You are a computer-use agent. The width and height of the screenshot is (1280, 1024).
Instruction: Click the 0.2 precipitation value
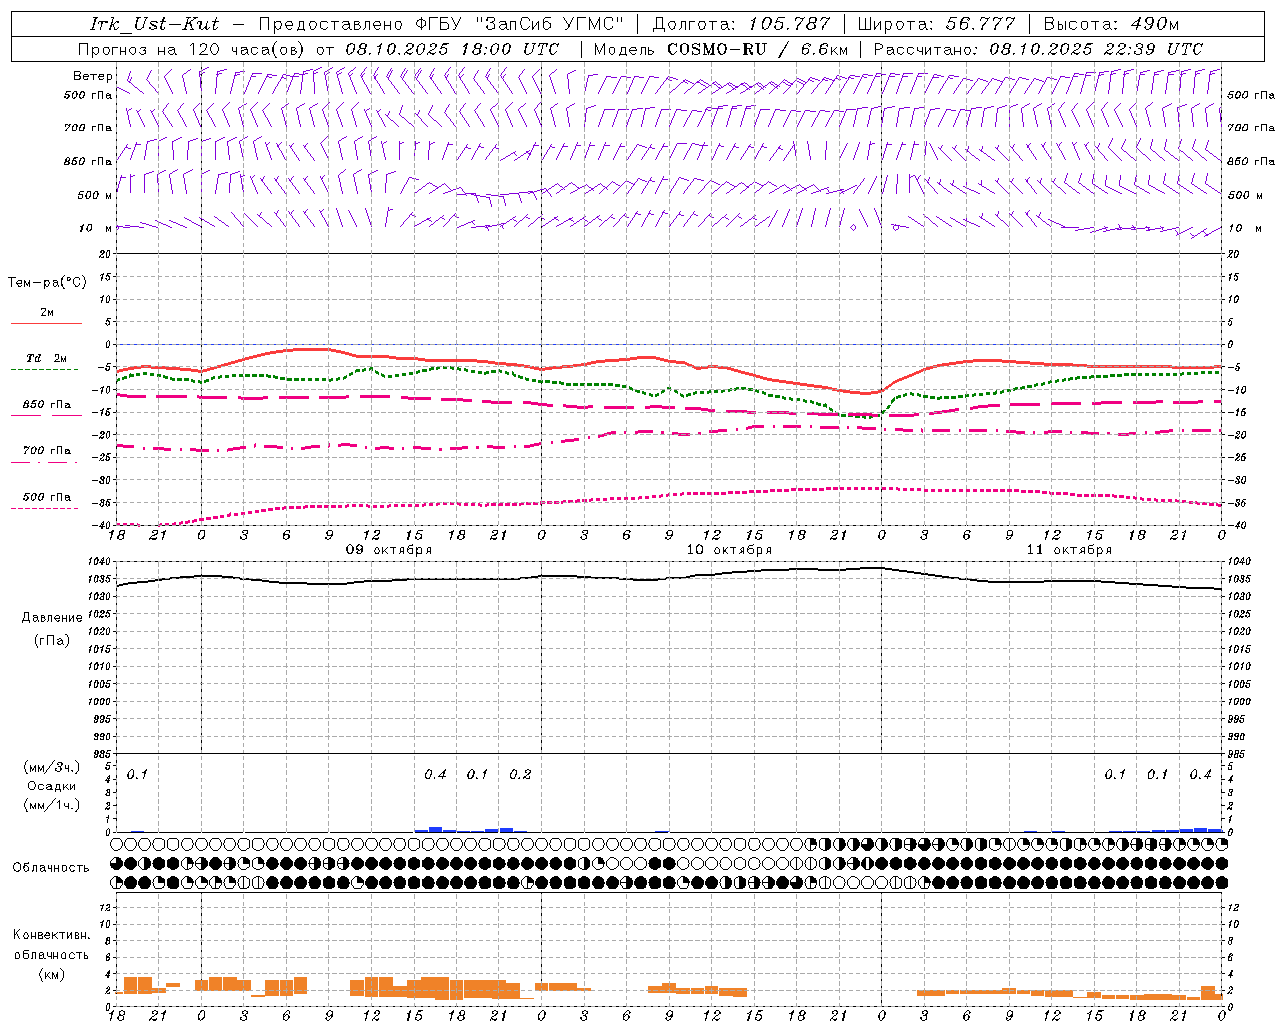coord(520,775)
